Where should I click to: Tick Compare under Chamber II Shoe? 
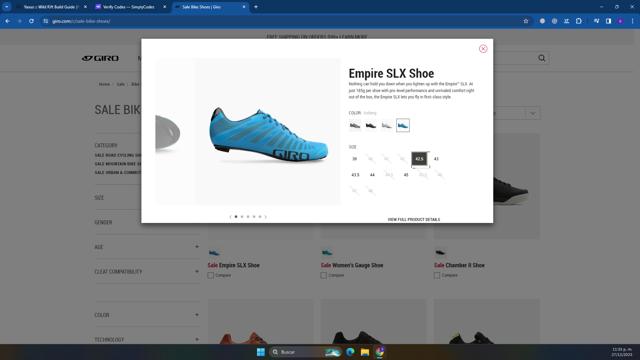(x=437, y=276)
